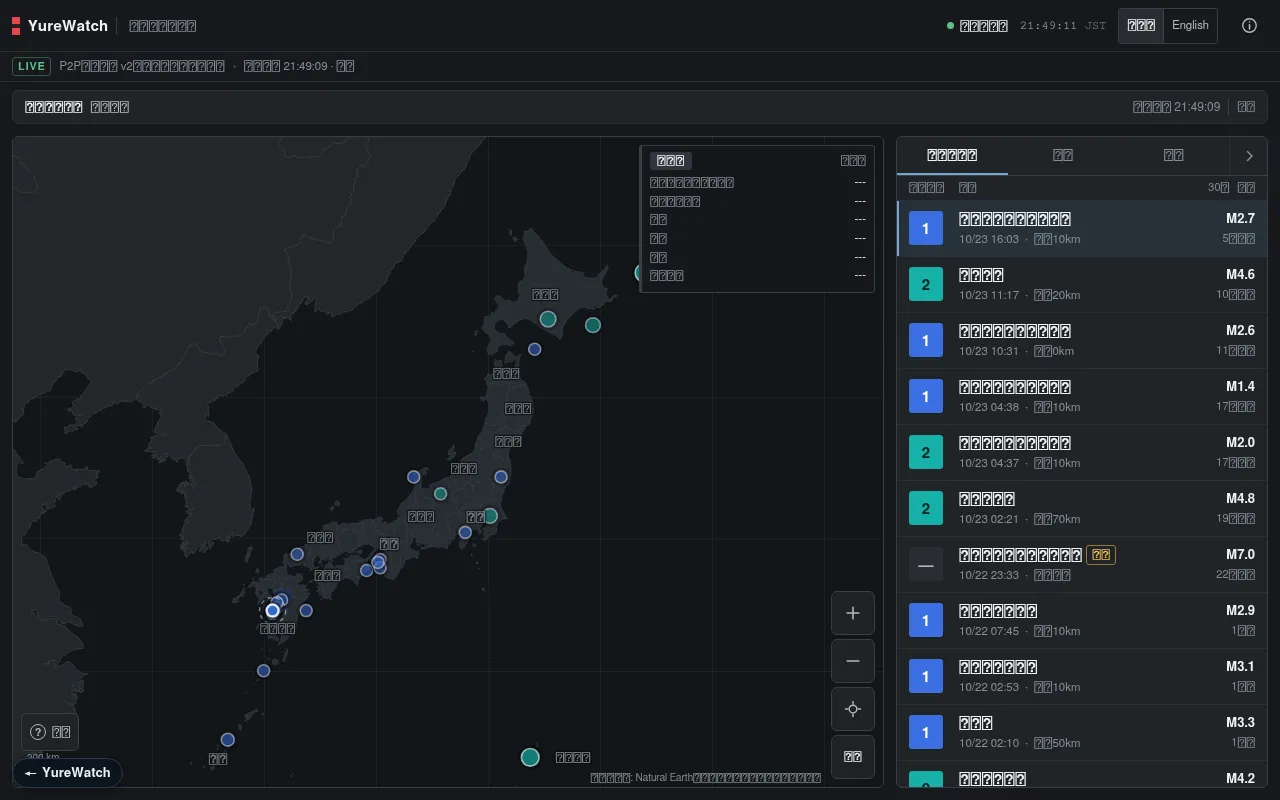Open the control next to the 30 count
The height and width of the screenshot is (800, 1280).
pos(1246,187)
